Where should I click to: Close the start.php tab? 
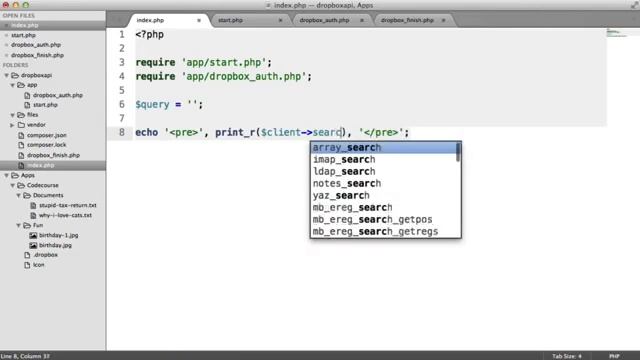pyautogui.click(x=280, y=20)
